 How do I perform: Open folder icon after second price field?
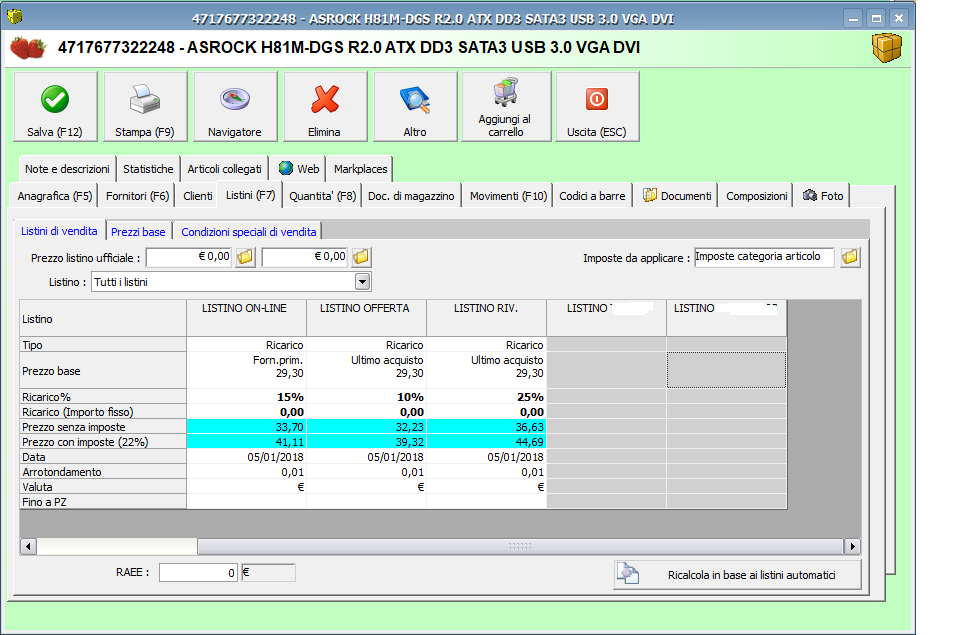coord(361,257)
